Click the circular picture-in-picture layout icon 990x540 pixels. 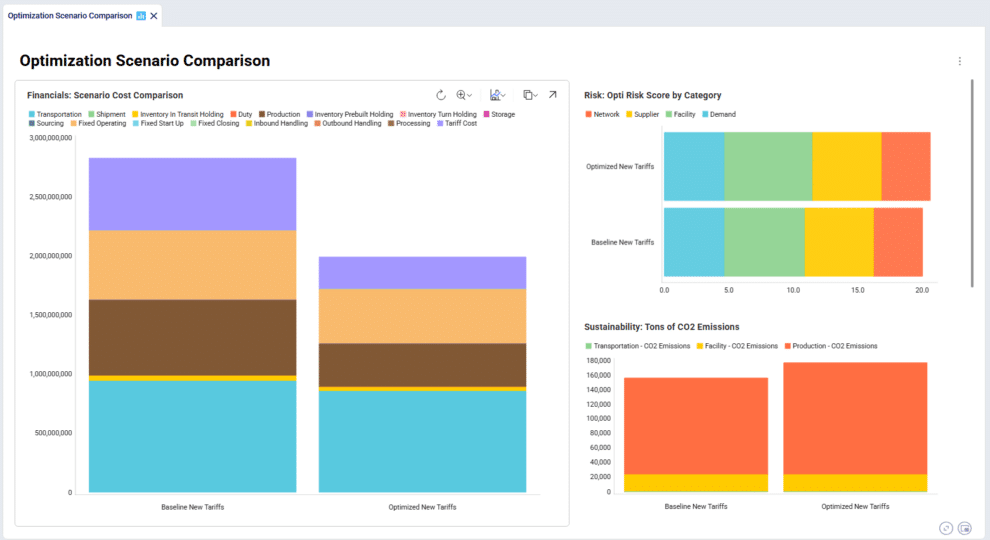pyautogui.click(x=964, y=528)
